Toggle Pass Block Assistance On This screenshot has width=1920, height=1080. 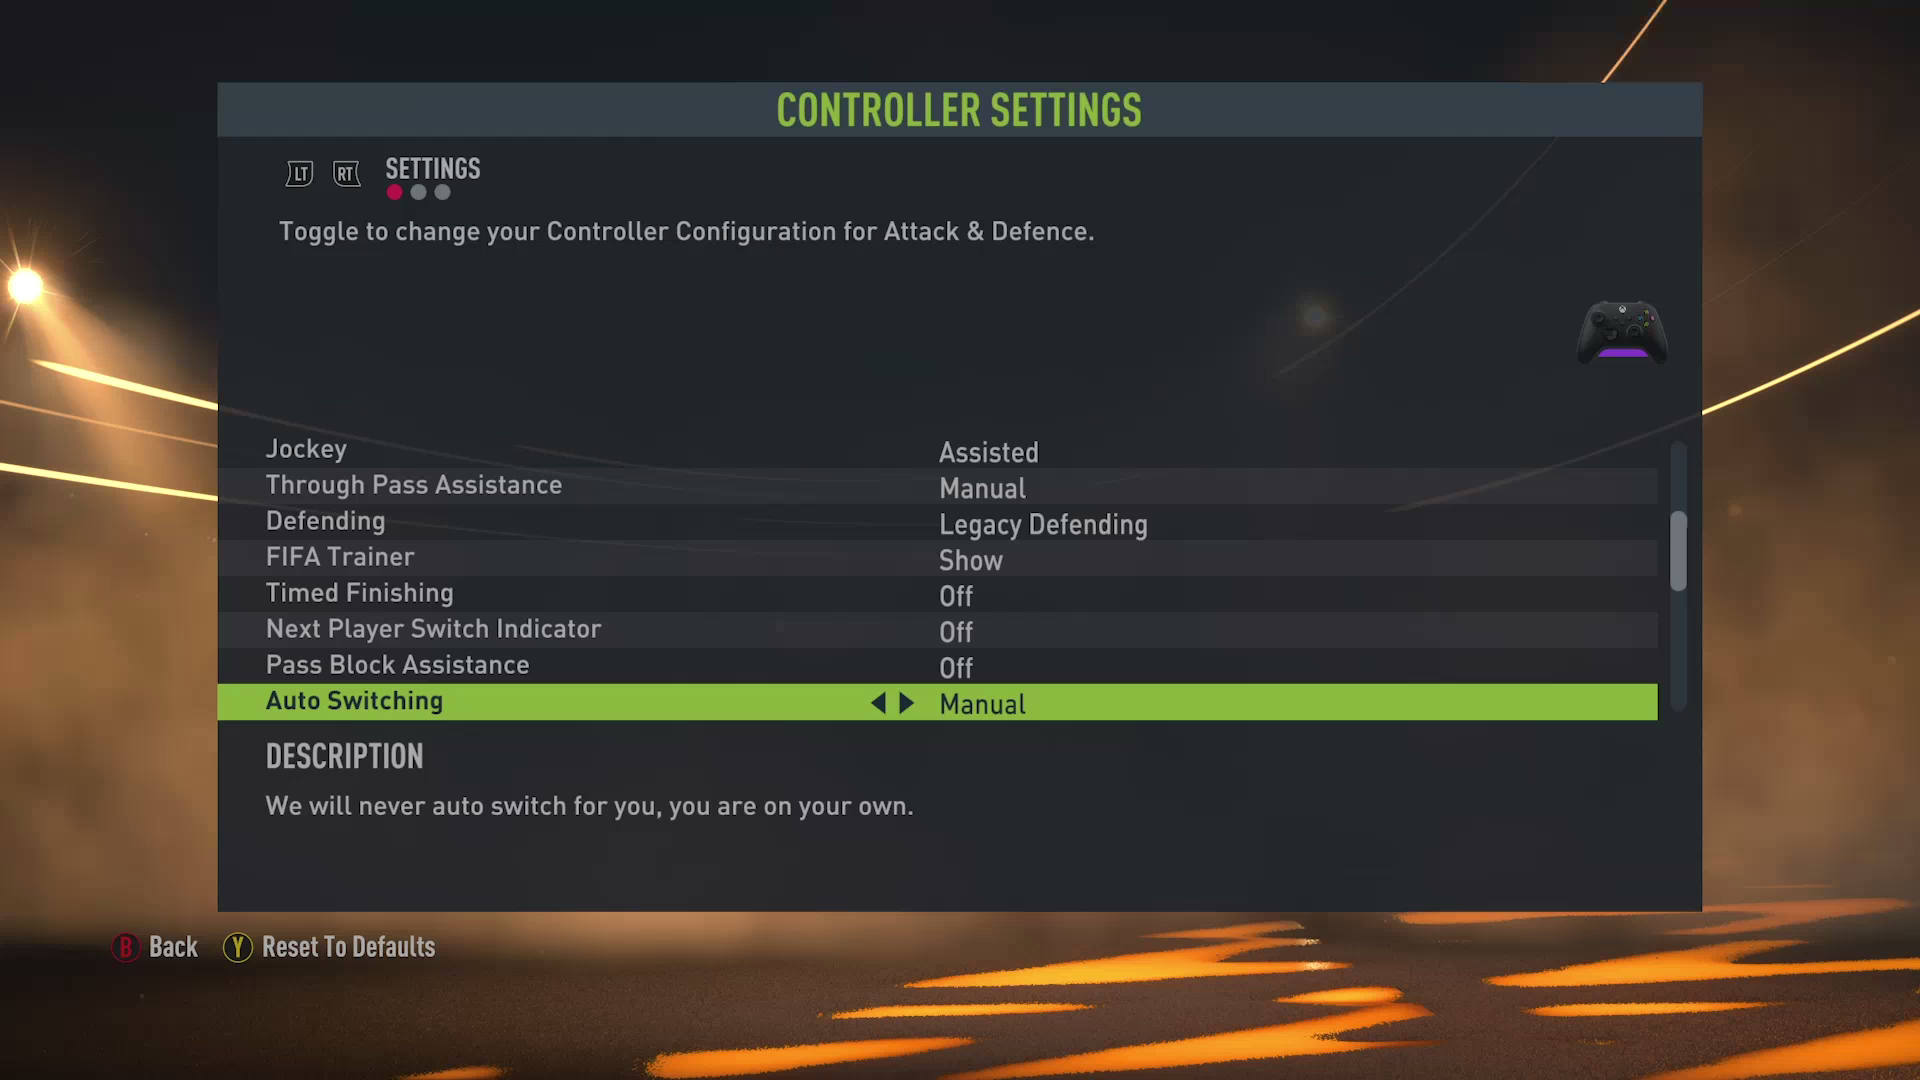tap(959, 666)
